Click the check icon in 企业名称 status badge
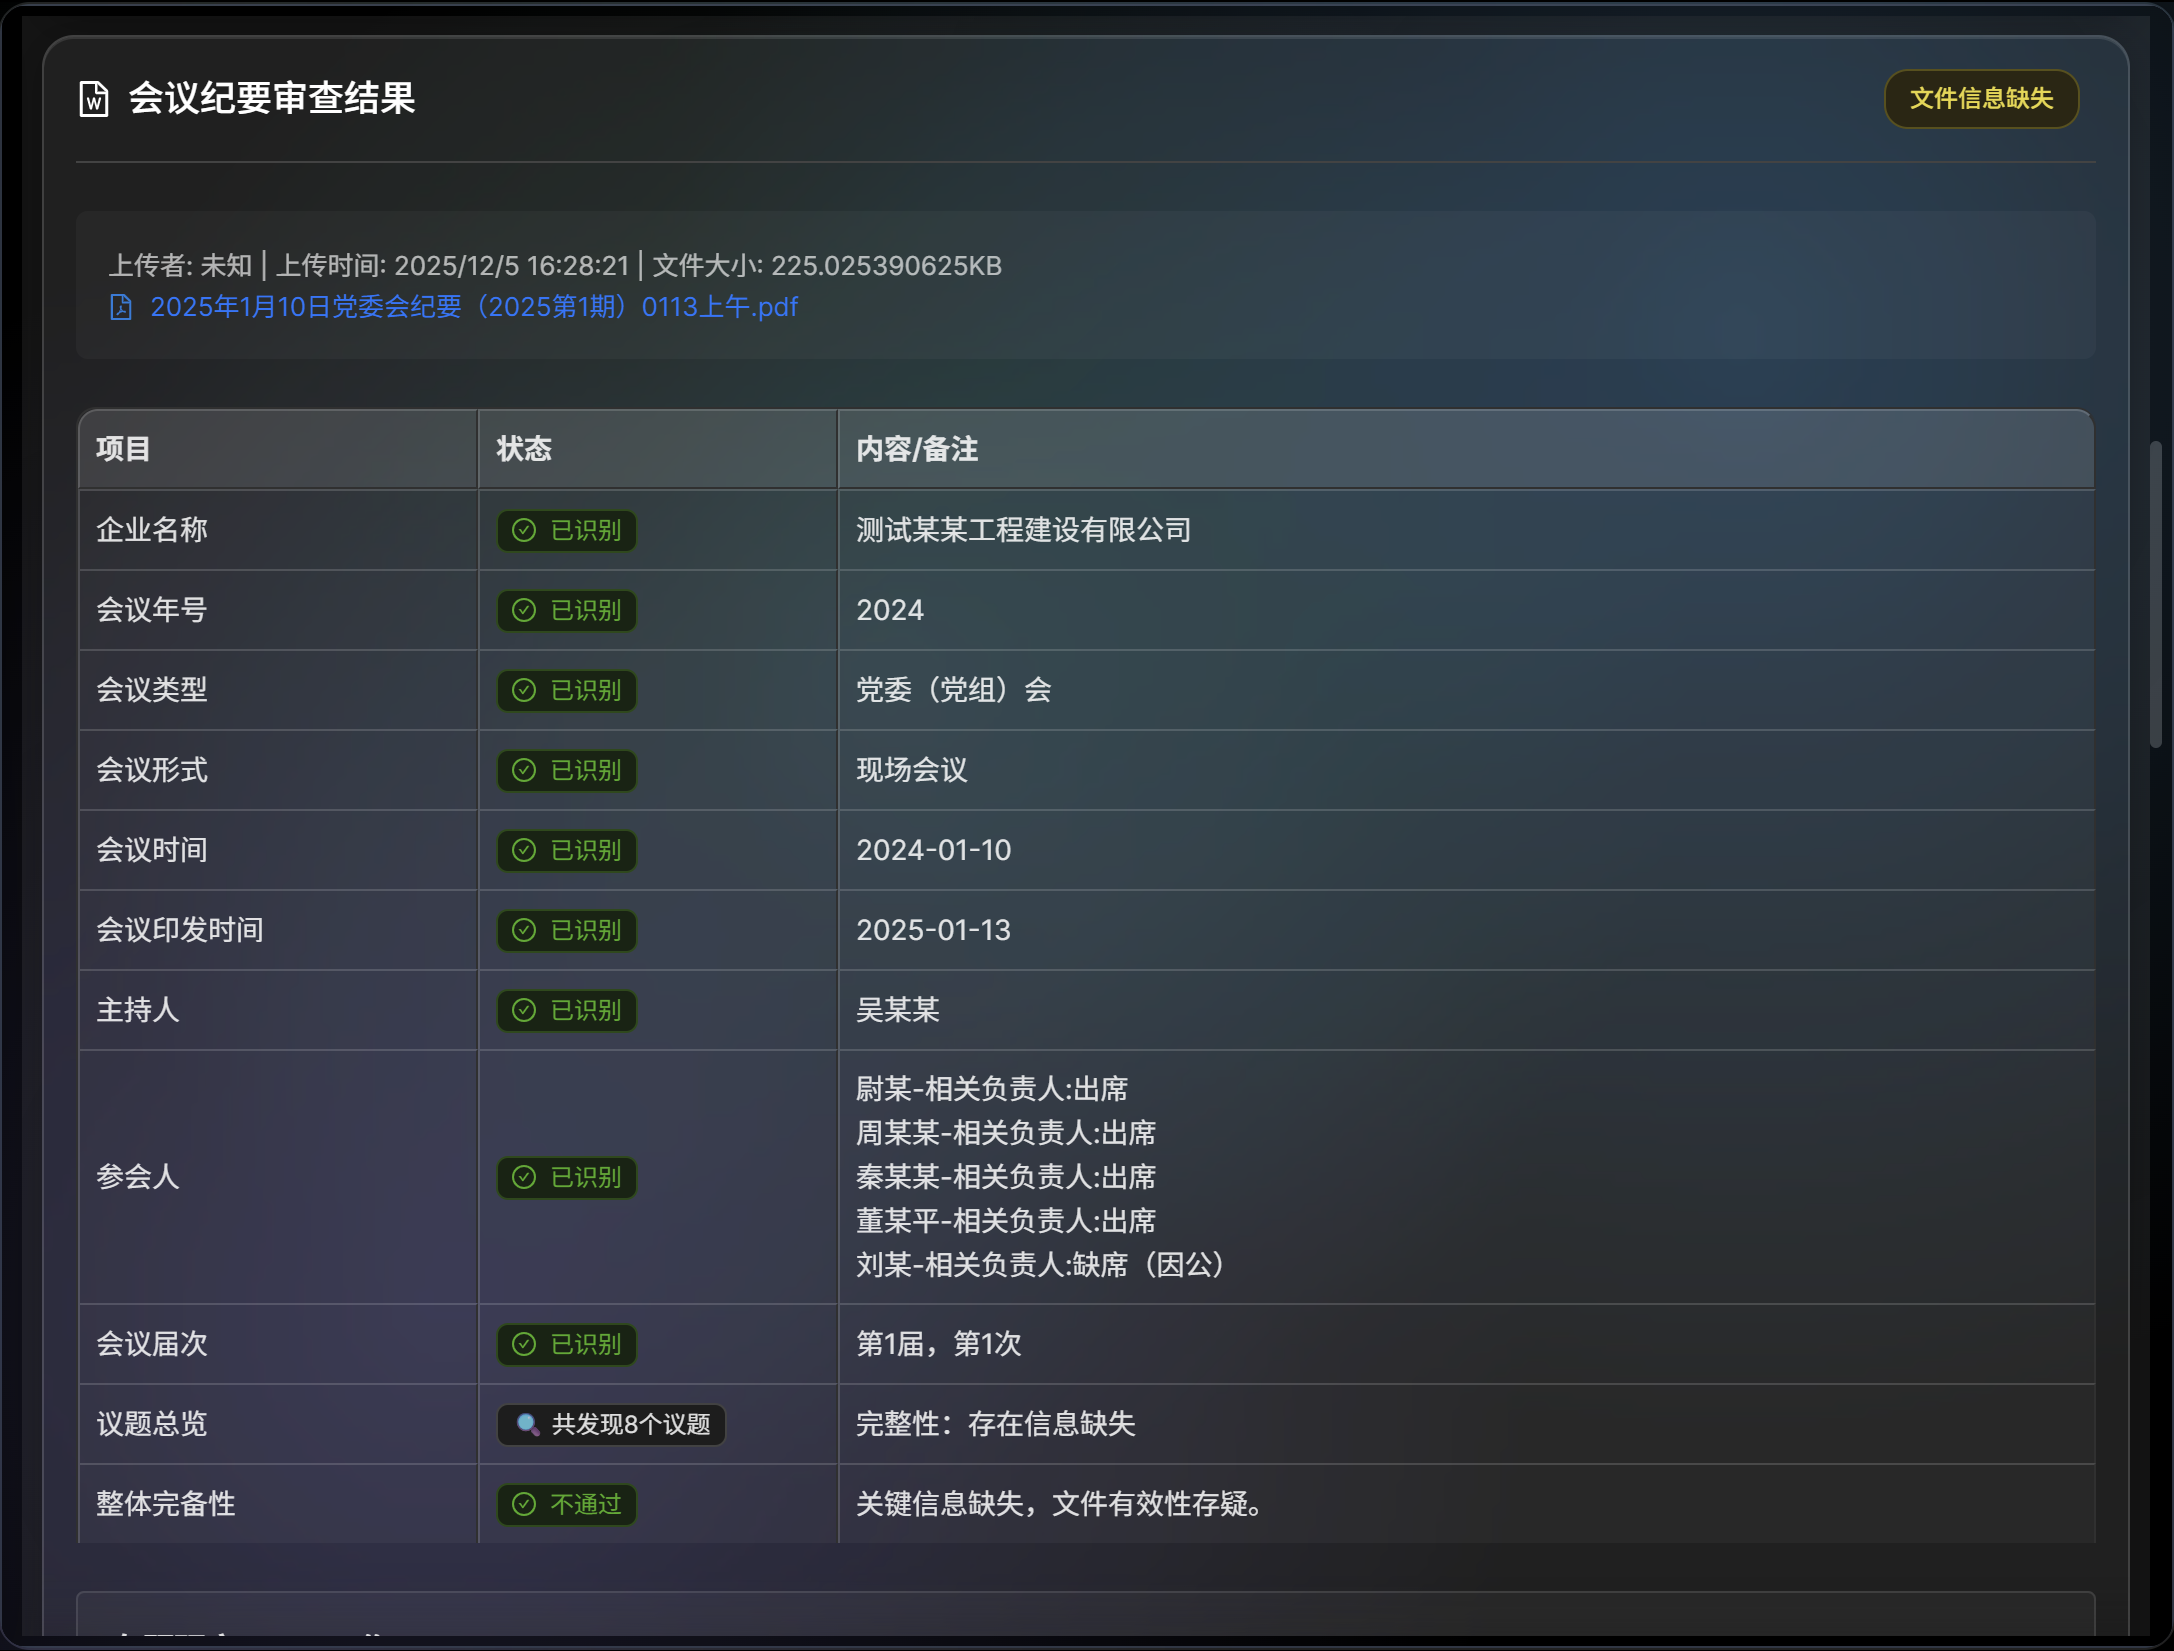This screenshot has width=2174, height=1651. click(524, 530)
